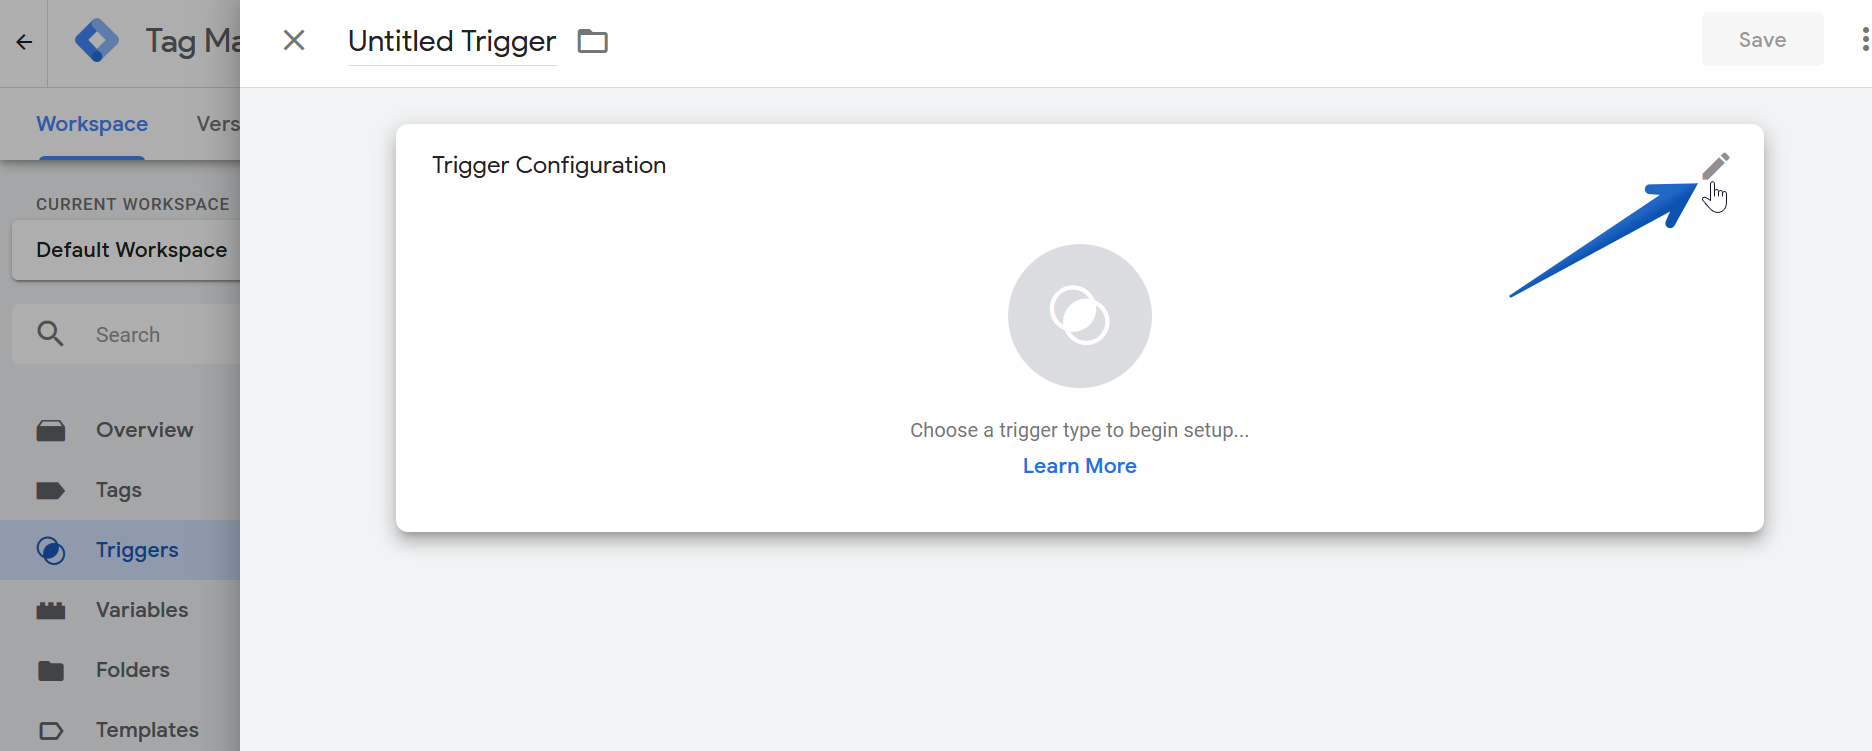Click the Trigger Configuration heading
Screen dimensions: 1872x751
click(x=549, y=165)
